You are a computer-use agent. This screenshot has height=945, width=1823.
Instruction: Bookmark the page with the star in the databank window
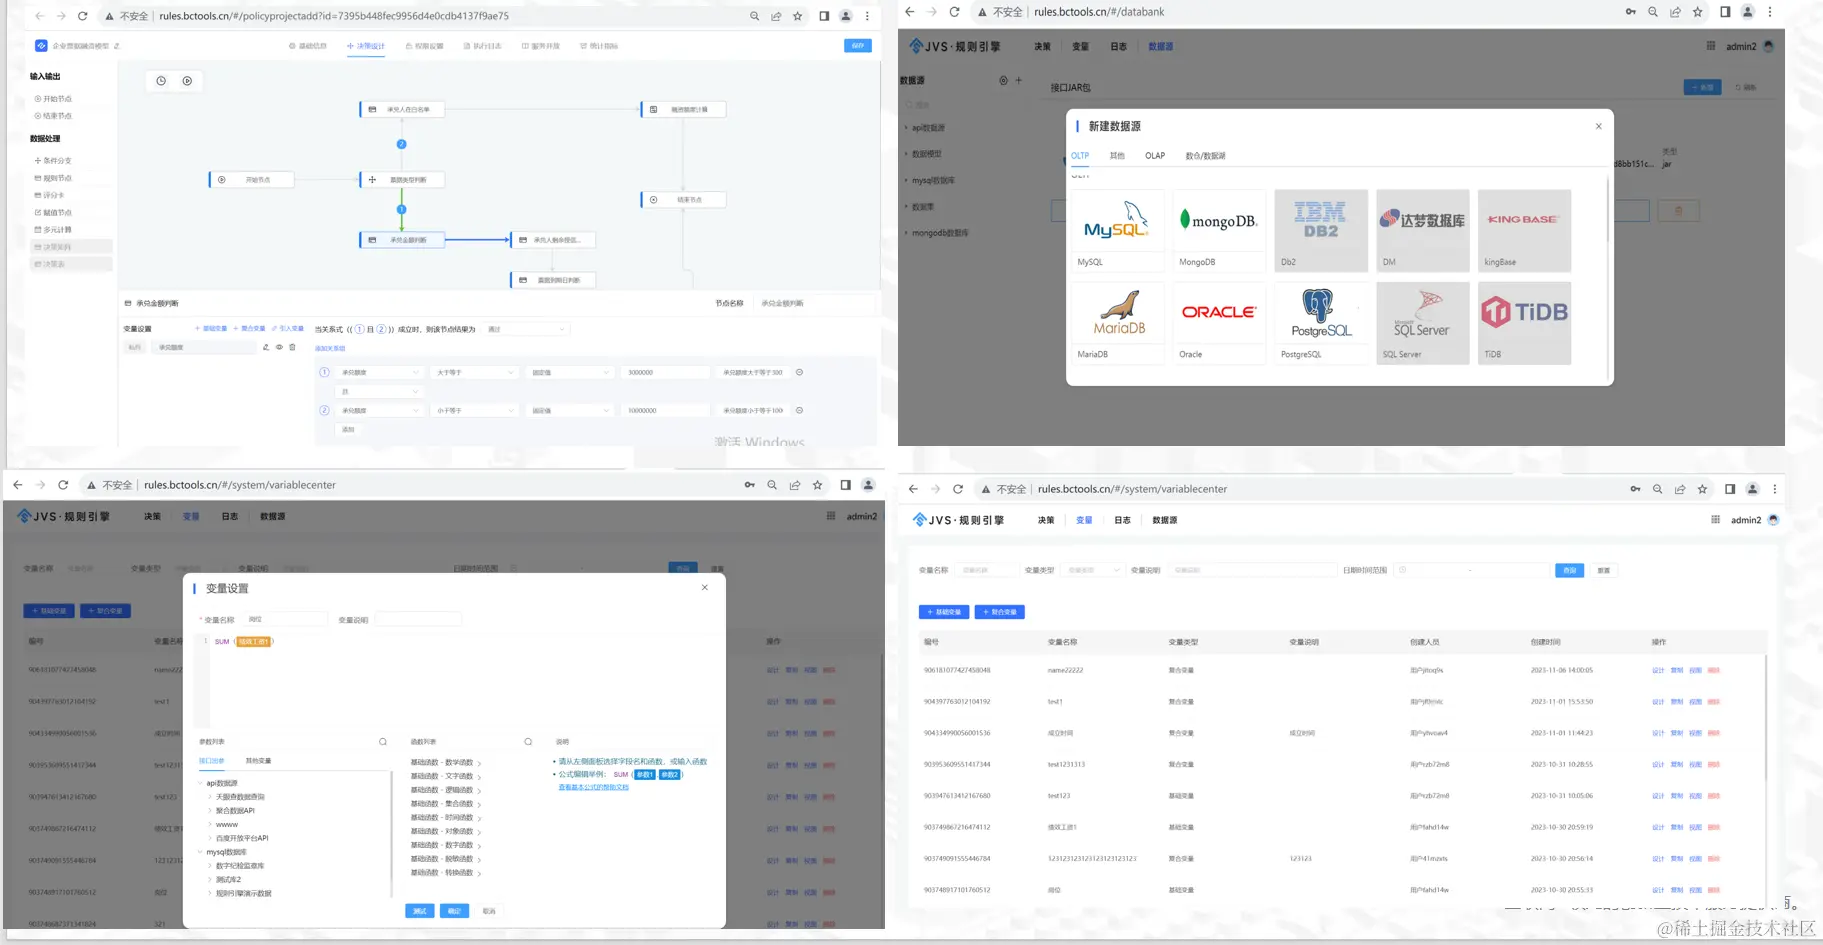pos(1698,12)
